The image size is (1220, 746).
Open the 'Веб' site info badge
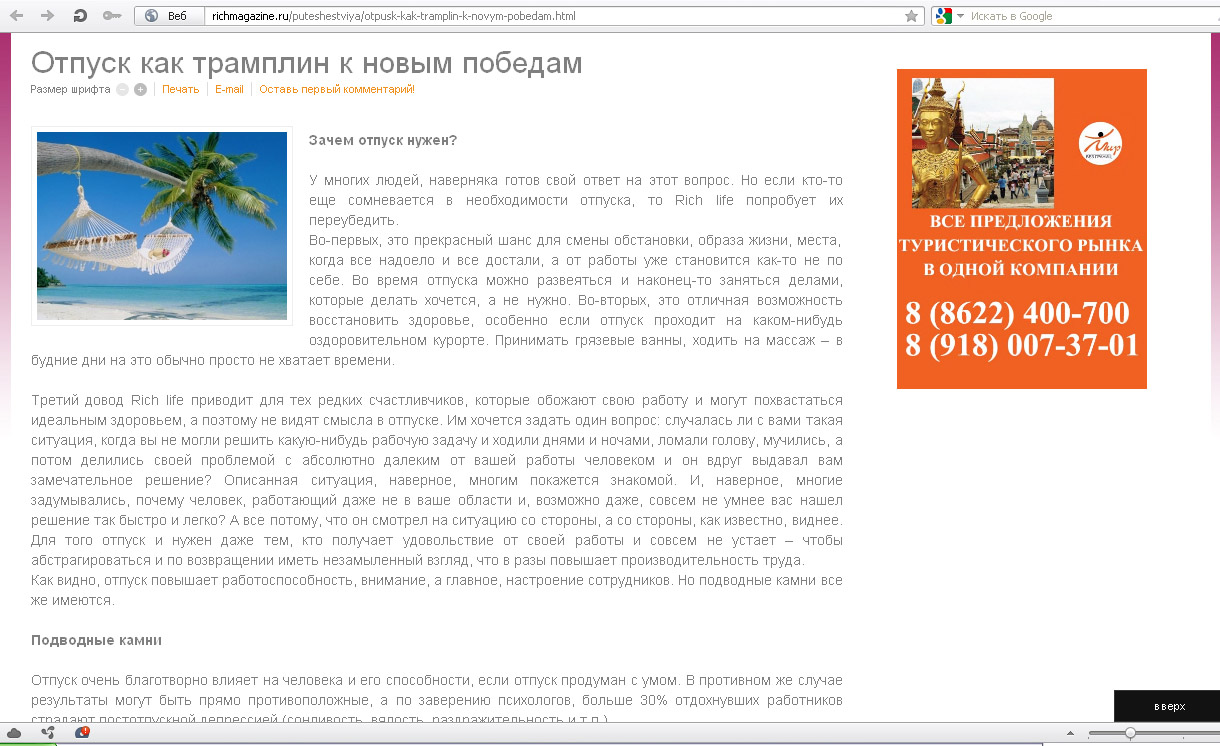click(x=168, y=16)
